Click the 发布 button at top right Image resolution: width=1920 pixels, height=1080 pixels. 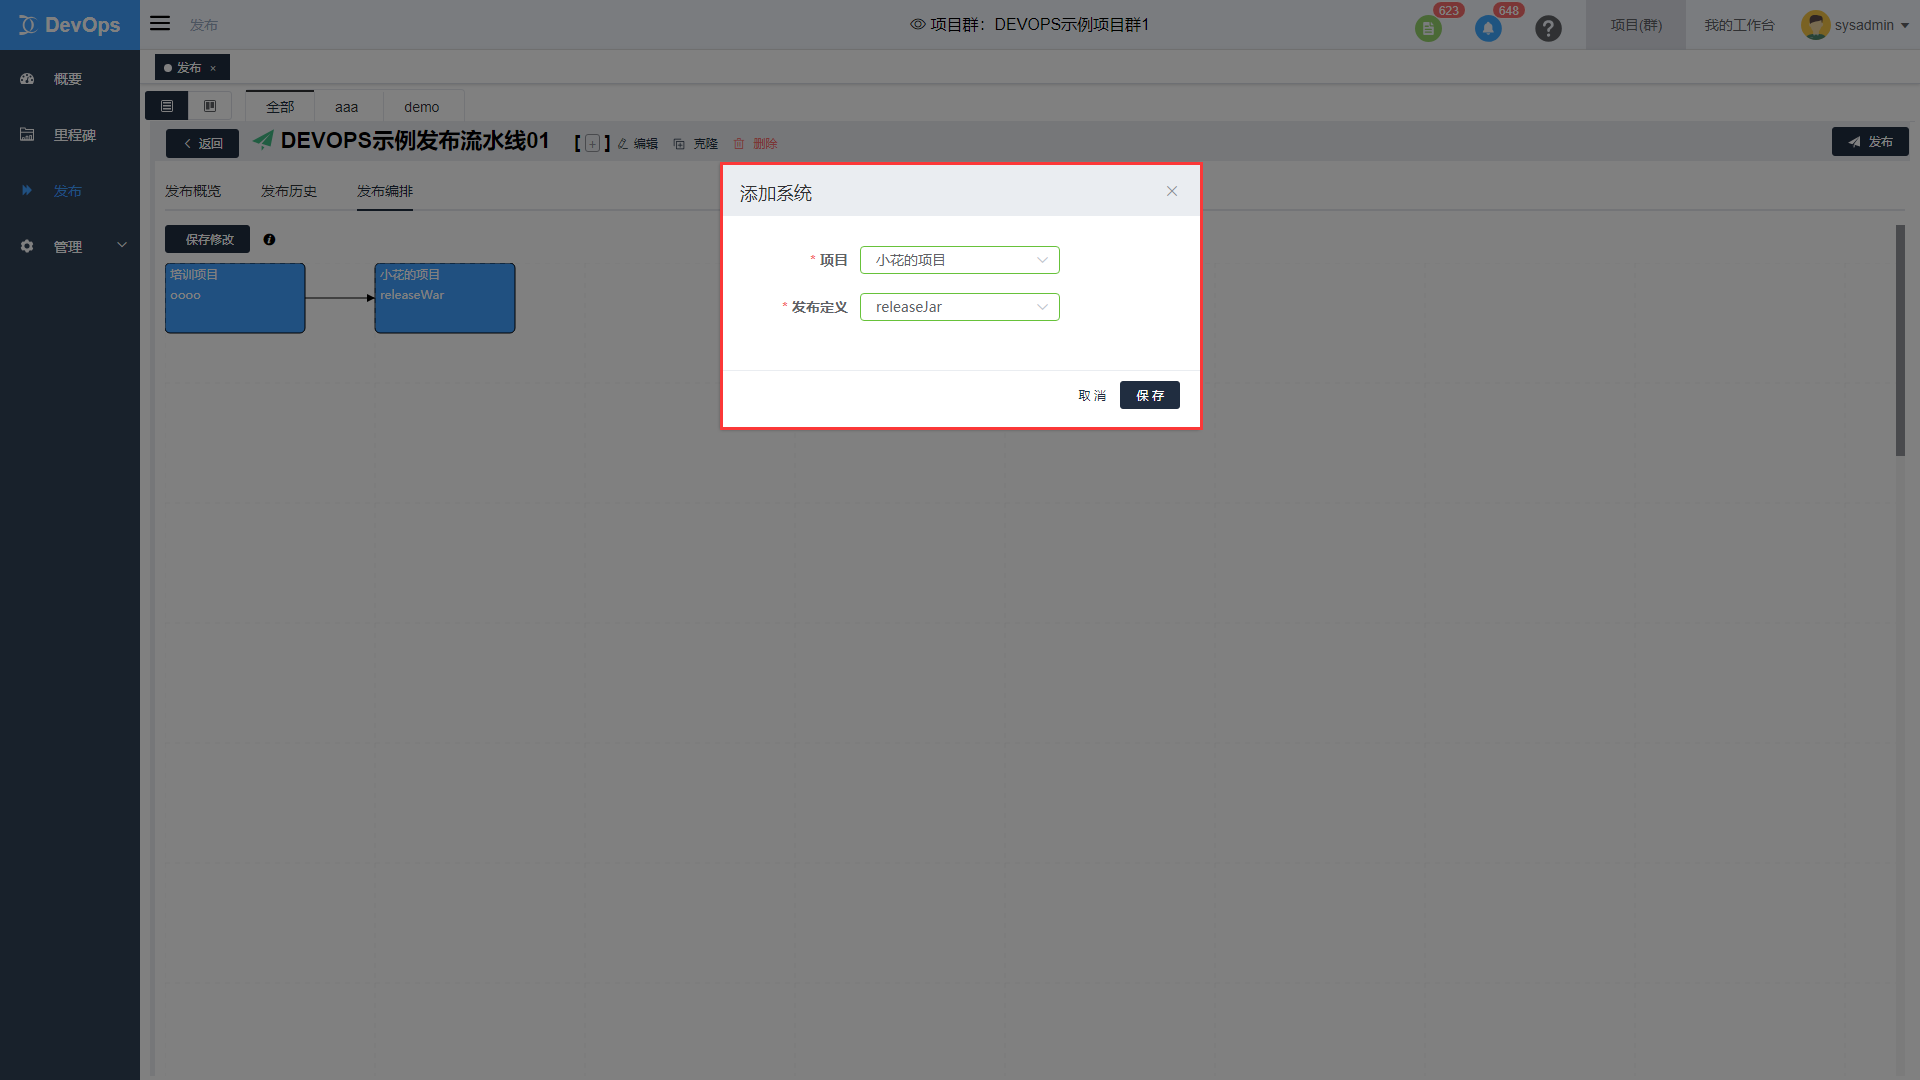(1870, 142)
